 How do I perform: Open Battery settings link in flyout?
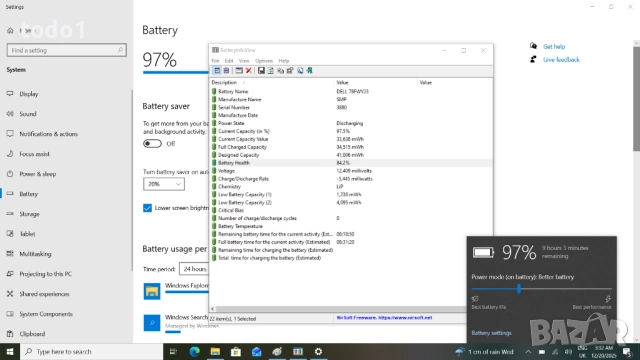coord(491,333)
